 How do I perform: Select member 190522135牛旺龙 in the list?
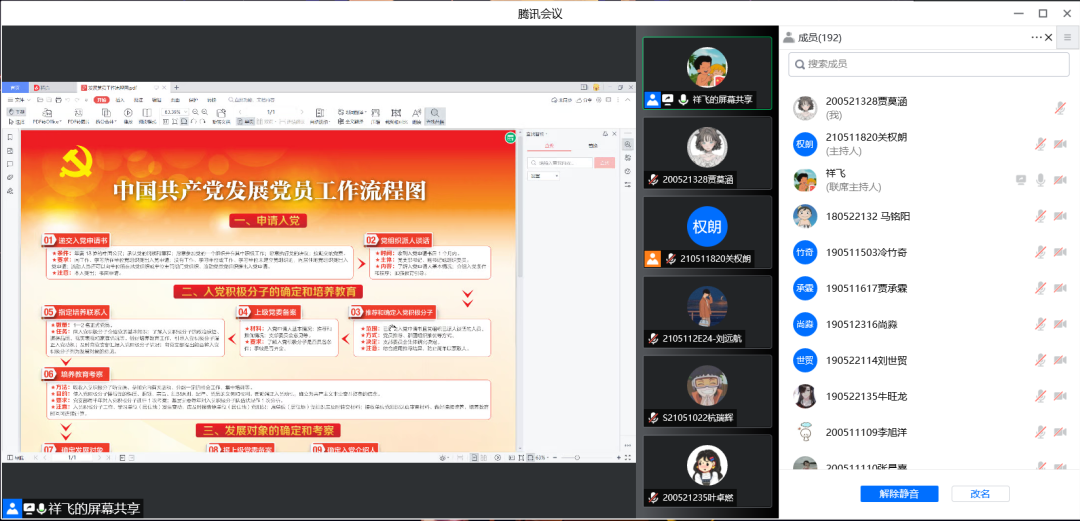[928, 396]
